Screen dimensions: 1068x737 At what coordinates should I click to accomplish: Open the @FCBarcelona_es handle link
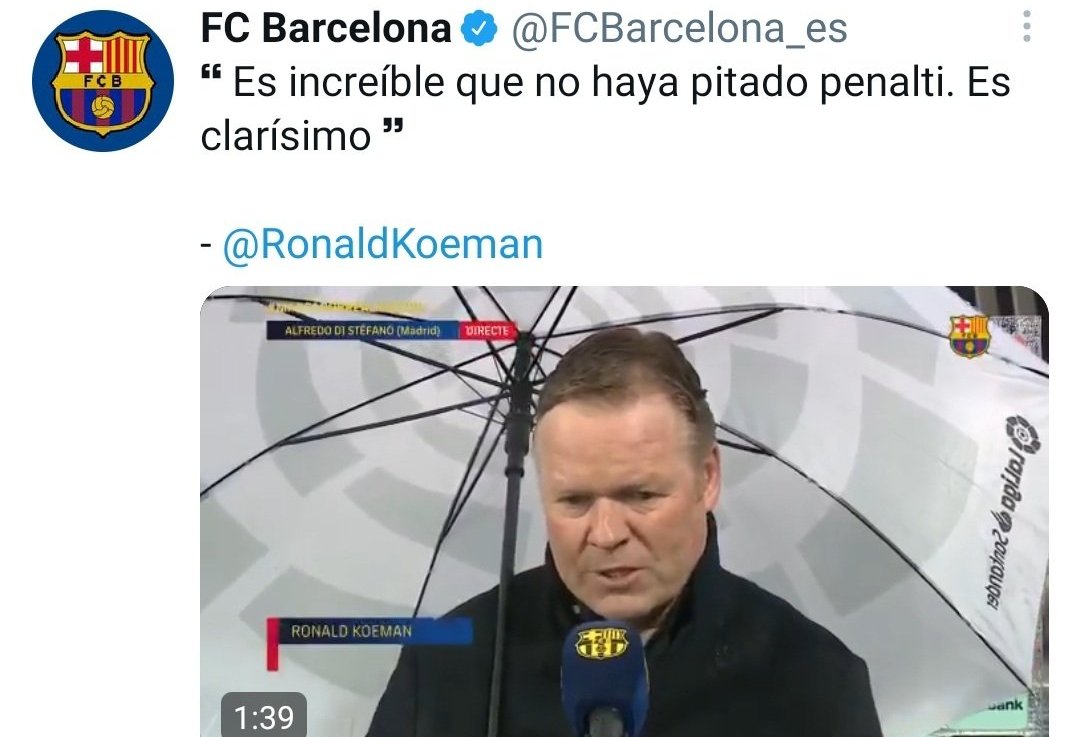(x=679, y=29)
